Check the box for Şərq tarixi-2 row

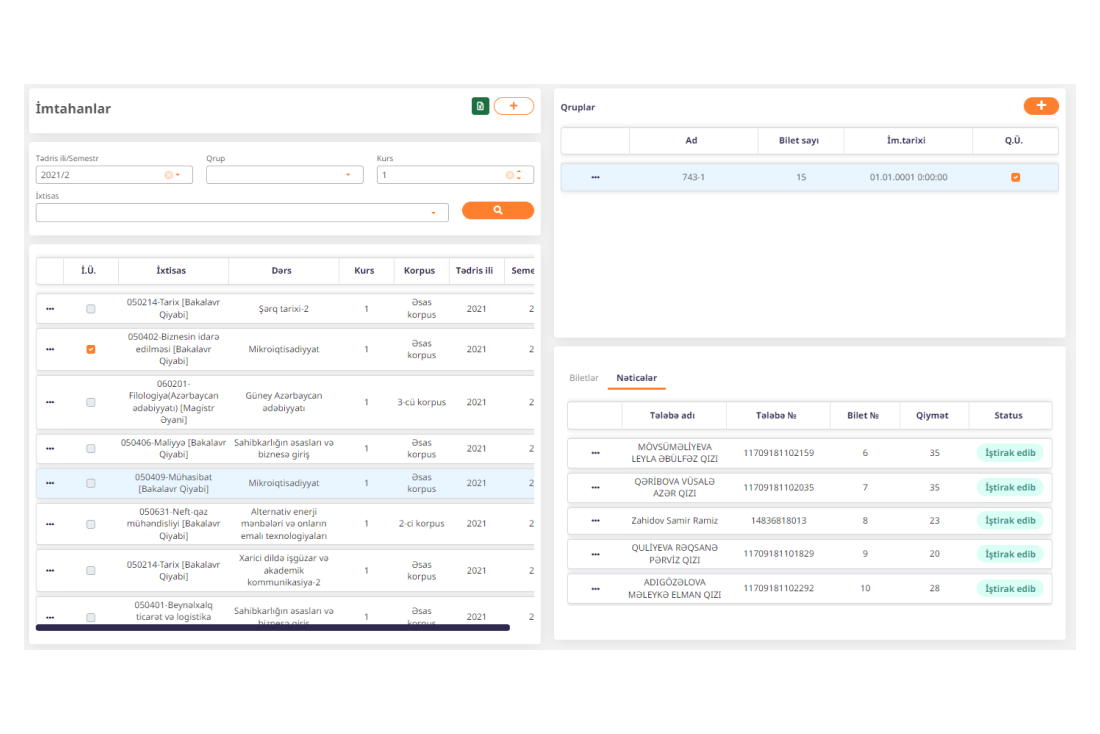(91, 309)
